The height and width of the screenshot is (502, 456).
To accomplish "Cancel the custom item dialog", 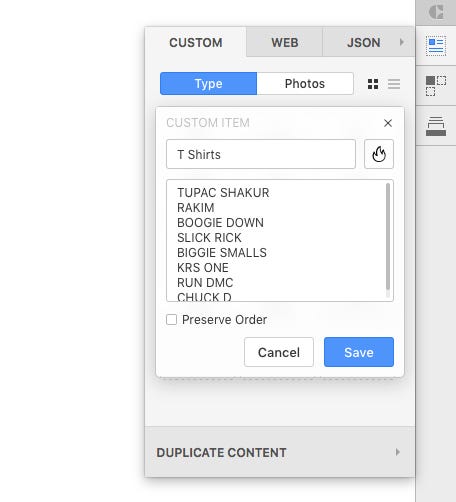I will tap(279, 352).
